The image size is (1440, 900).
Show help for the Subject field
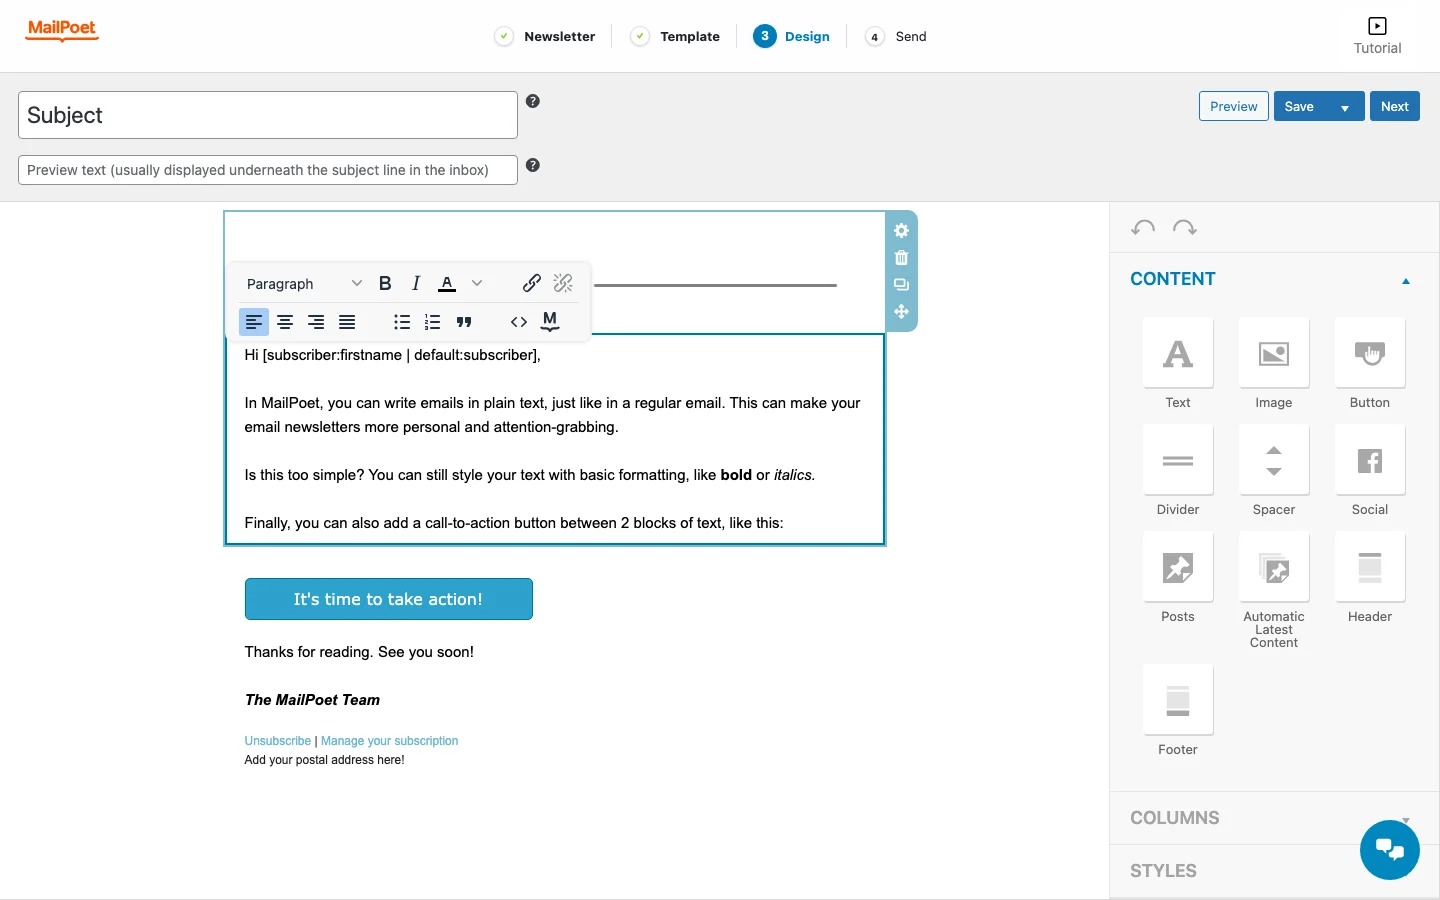tap(533, 101)
